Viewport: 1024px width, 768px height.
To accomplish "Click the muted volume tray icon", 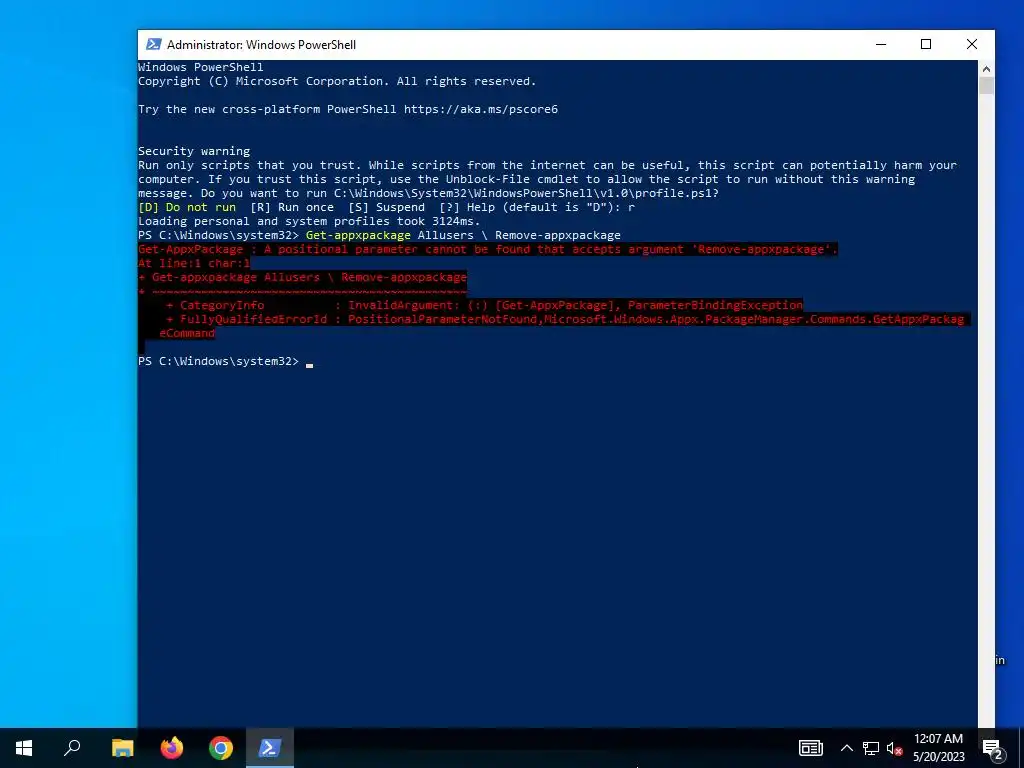I will point(895,748).
